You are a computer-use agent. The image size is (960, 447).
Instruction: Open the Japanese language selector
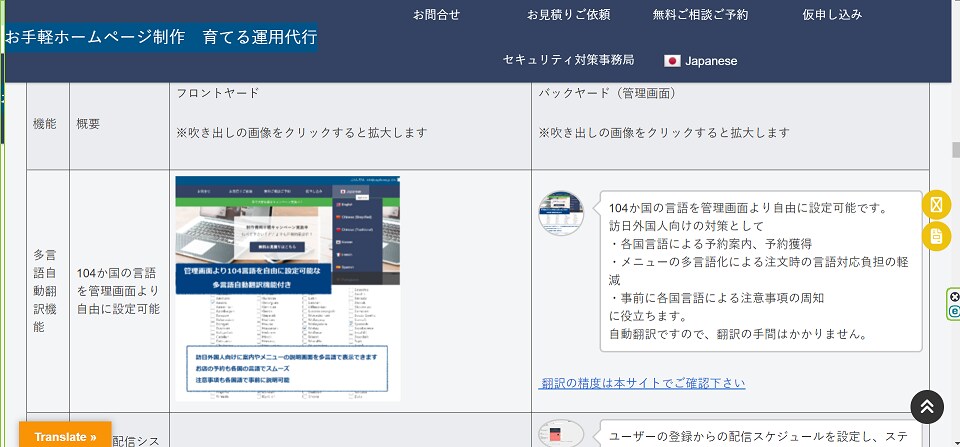[700, 61]
